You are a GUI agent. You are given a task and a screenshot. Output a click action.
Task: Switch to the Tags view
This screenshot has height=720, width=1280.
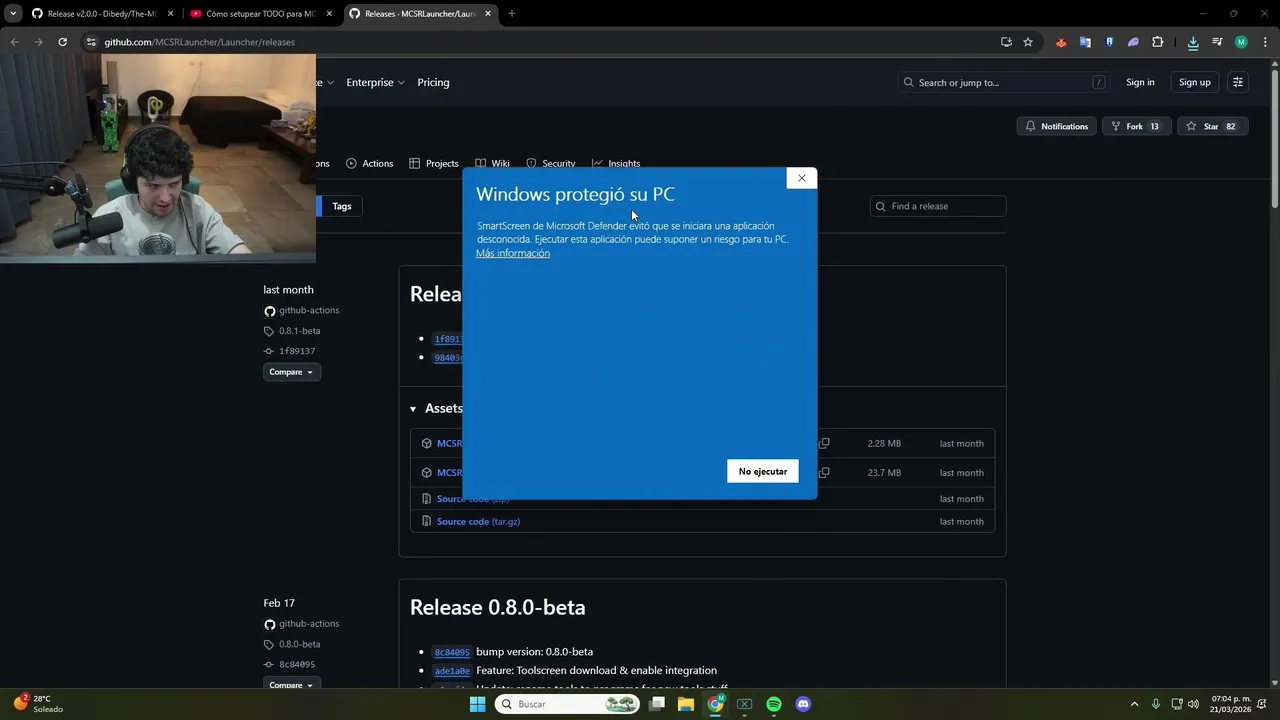point(342,206)
